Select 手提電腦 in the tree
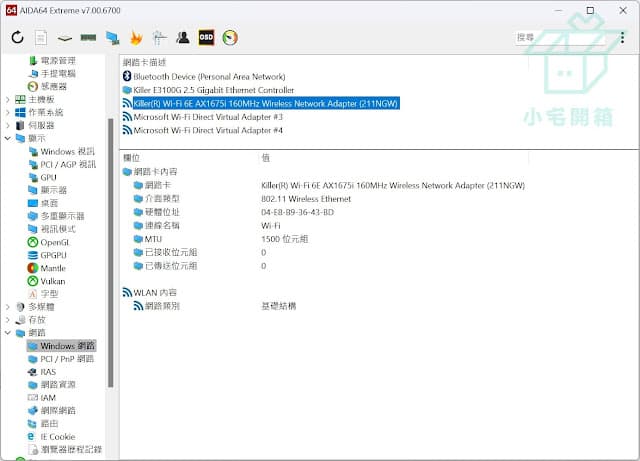The width and height of the screenshot is (640, 461). 58,73
